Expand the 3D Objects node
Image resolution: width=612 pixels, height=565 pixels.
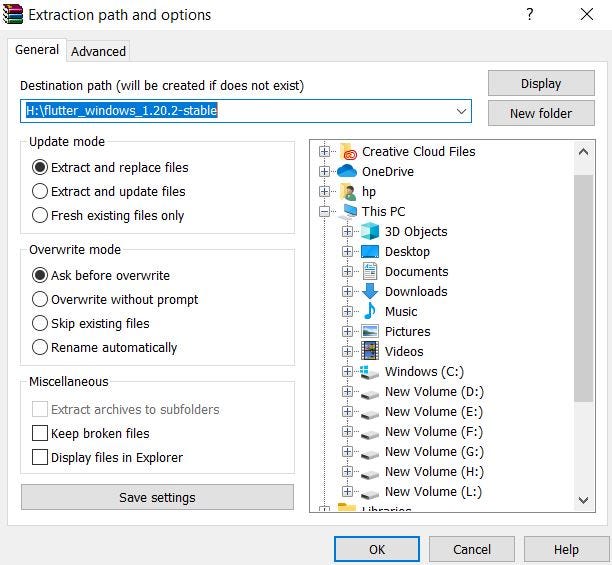click(x=347, y=231)
